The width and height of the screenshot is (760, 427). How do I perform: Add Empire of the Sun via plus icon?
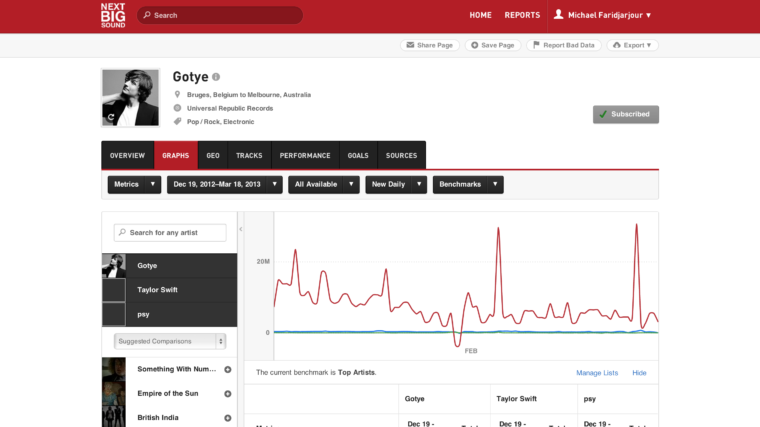228,394
